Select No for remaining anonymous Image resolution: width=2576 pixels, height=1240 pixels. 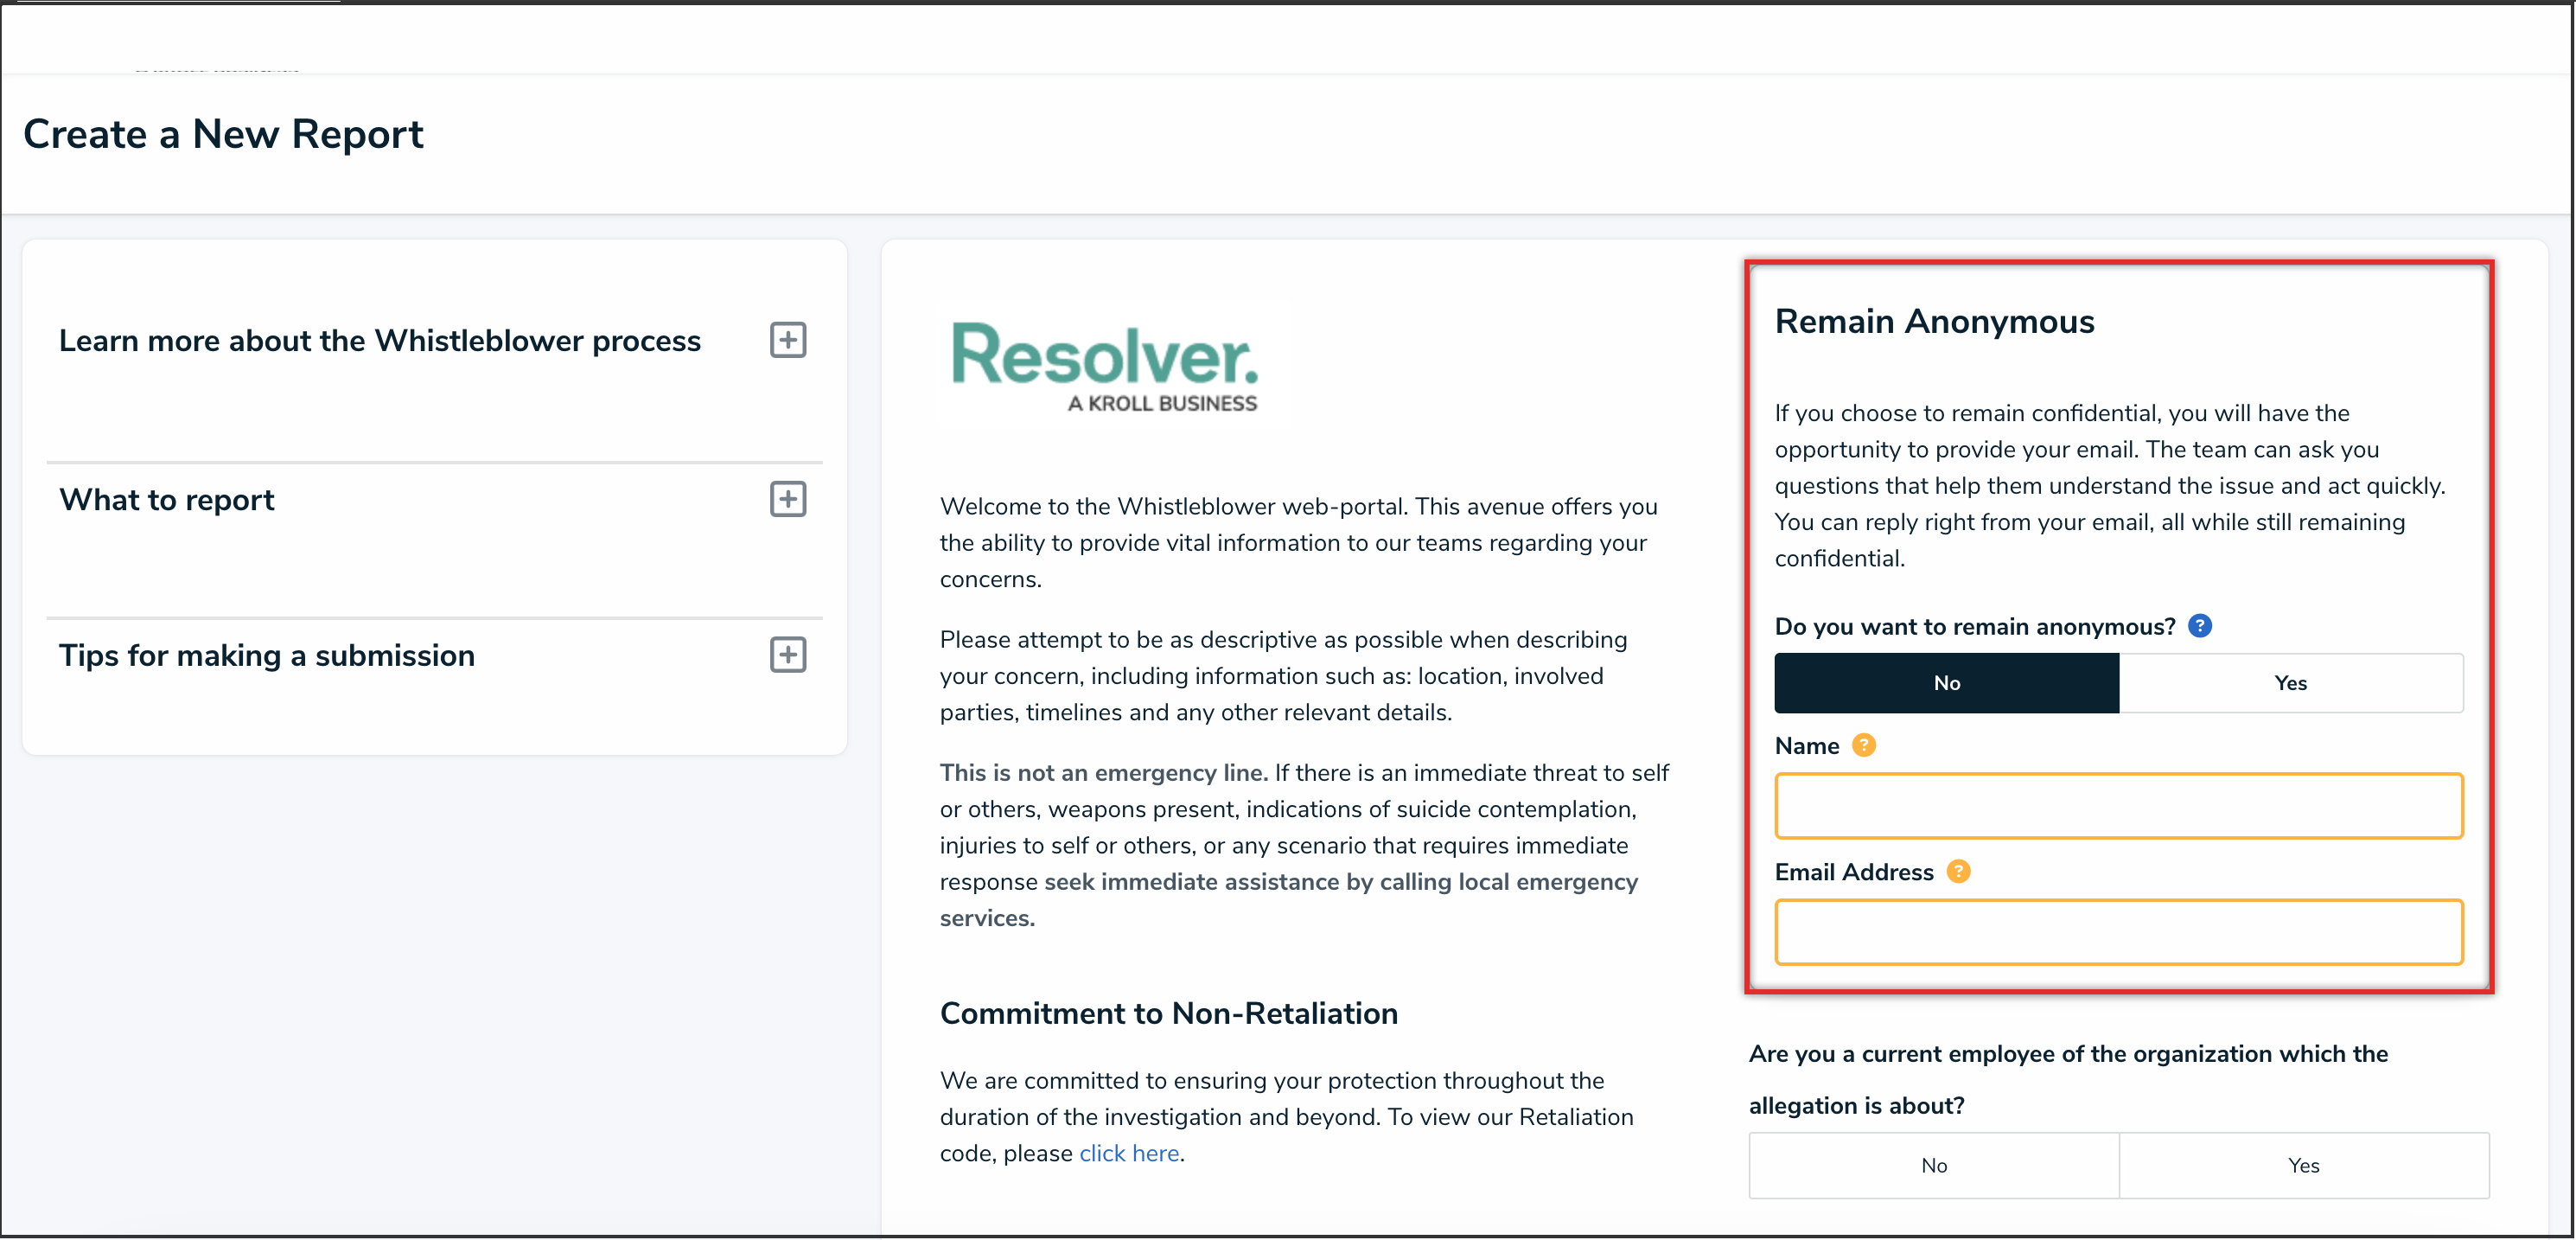tap(1946, 683)
